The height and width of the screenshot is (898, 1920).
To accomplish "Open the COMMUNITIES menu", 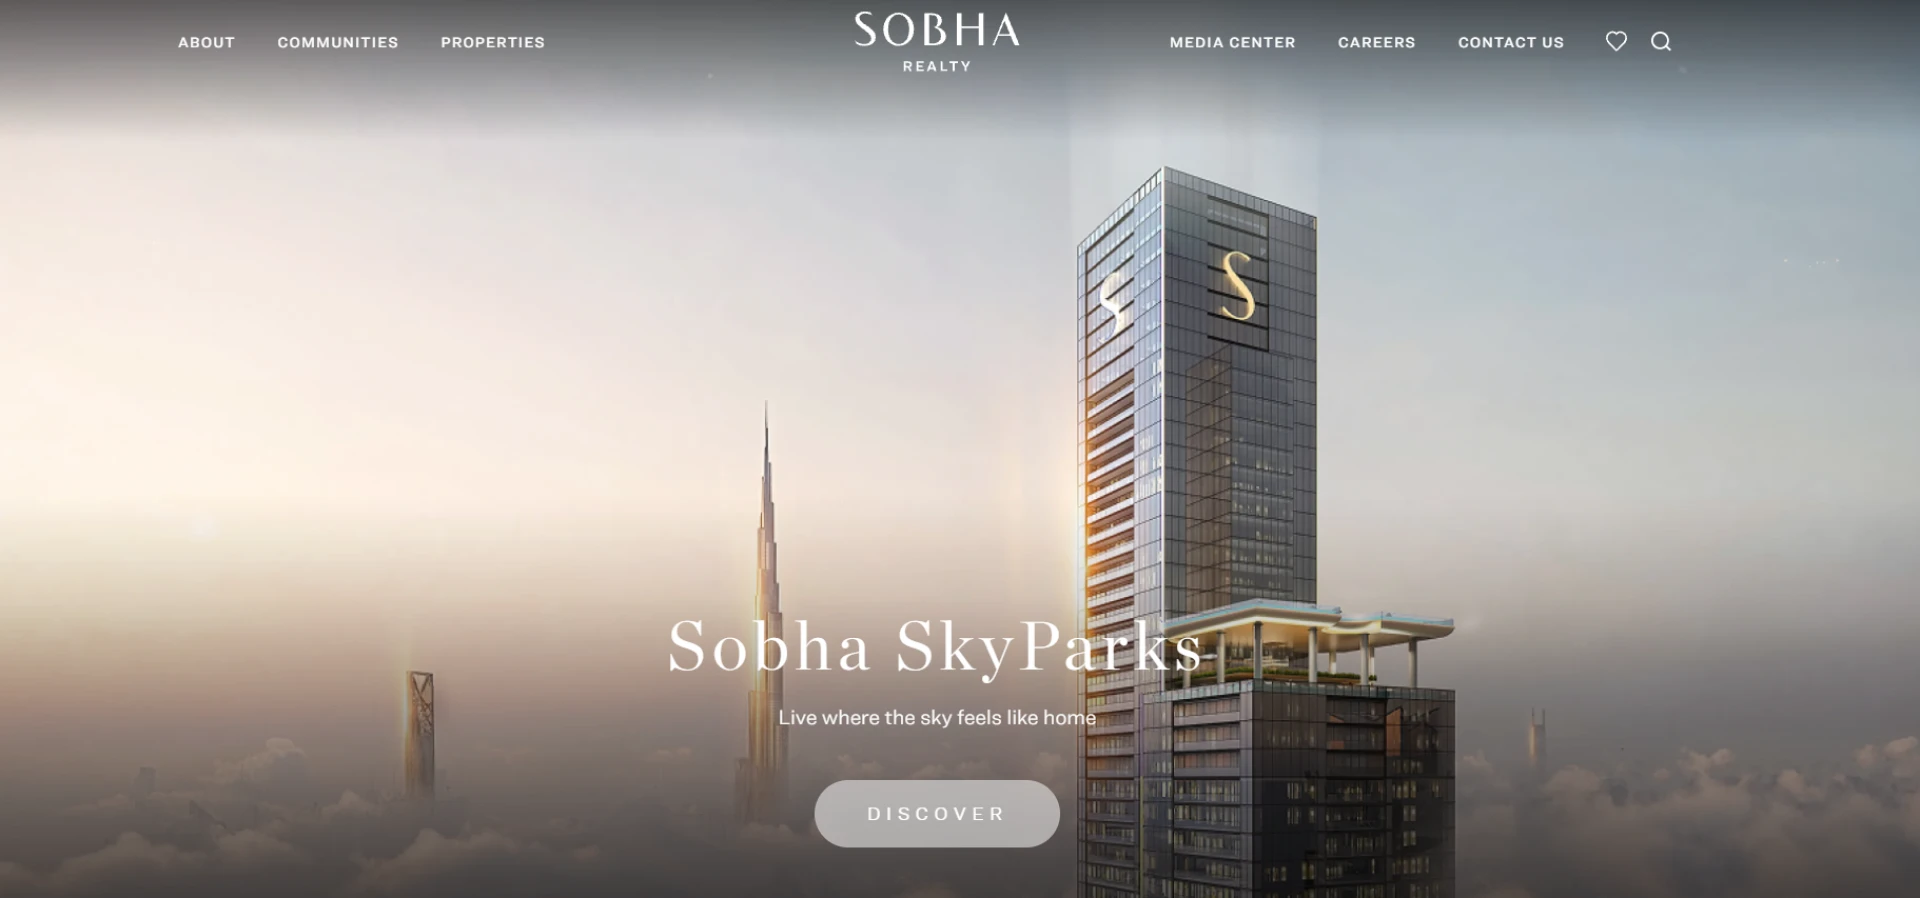I will [338, 42].
